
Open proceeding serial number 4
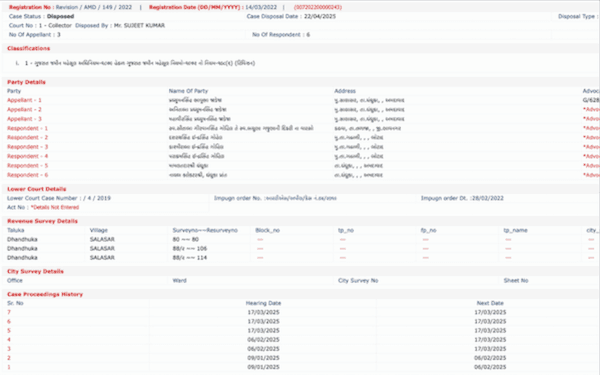click(x=9, y=340)
